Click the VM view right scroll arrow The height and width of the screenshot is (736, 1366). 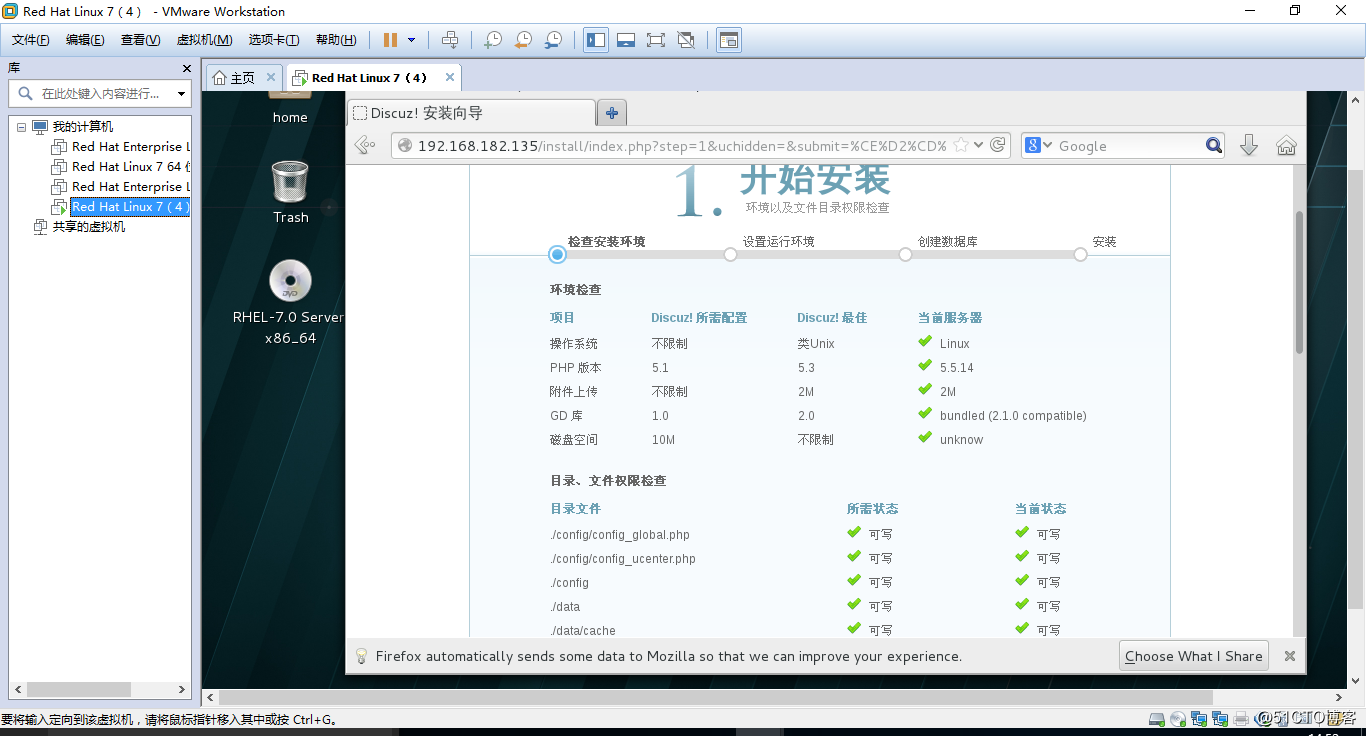1338,697
